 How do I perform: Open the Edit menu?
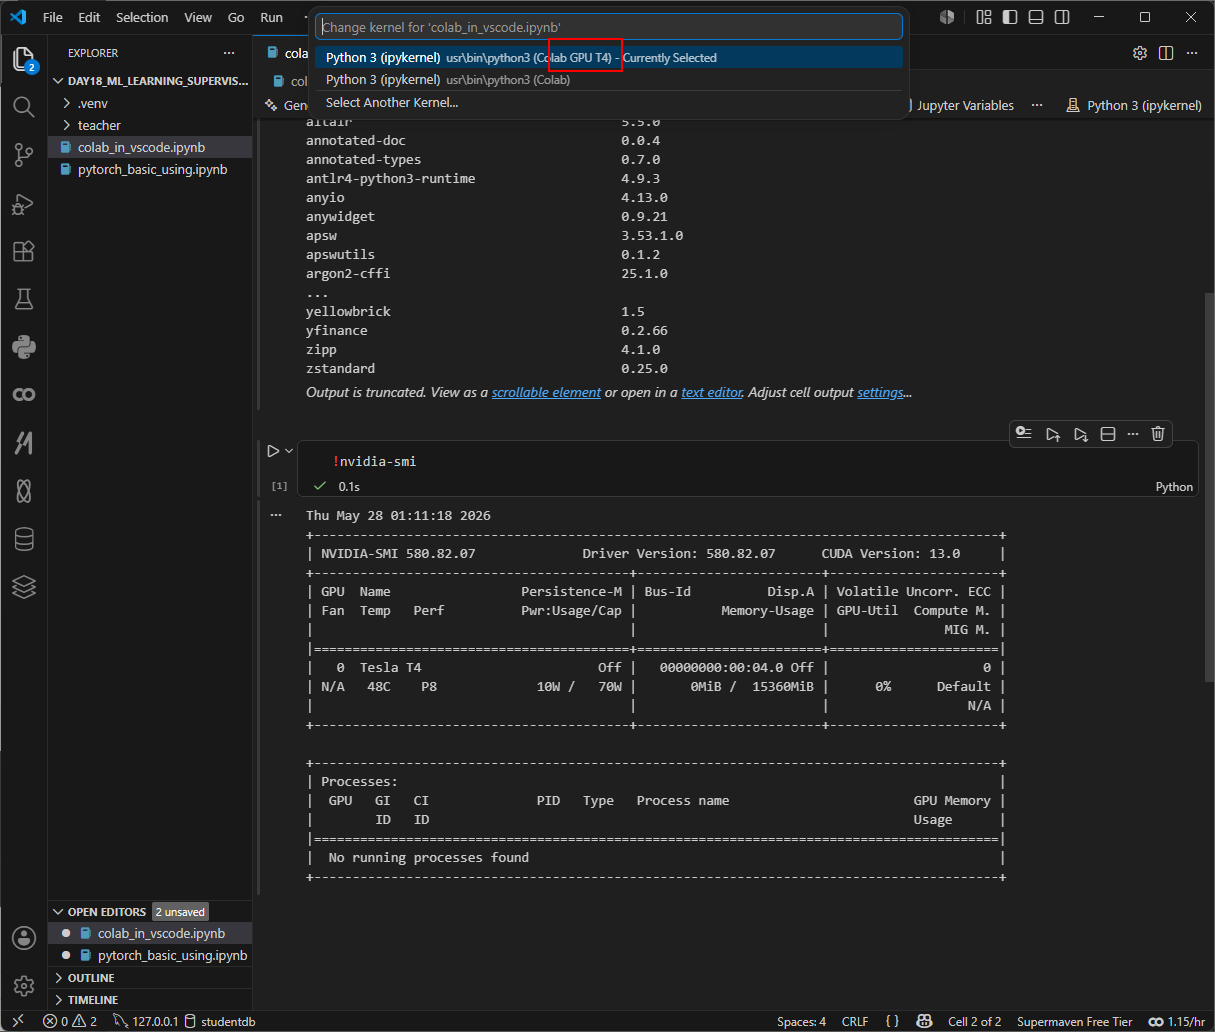(x=89, y=17)
